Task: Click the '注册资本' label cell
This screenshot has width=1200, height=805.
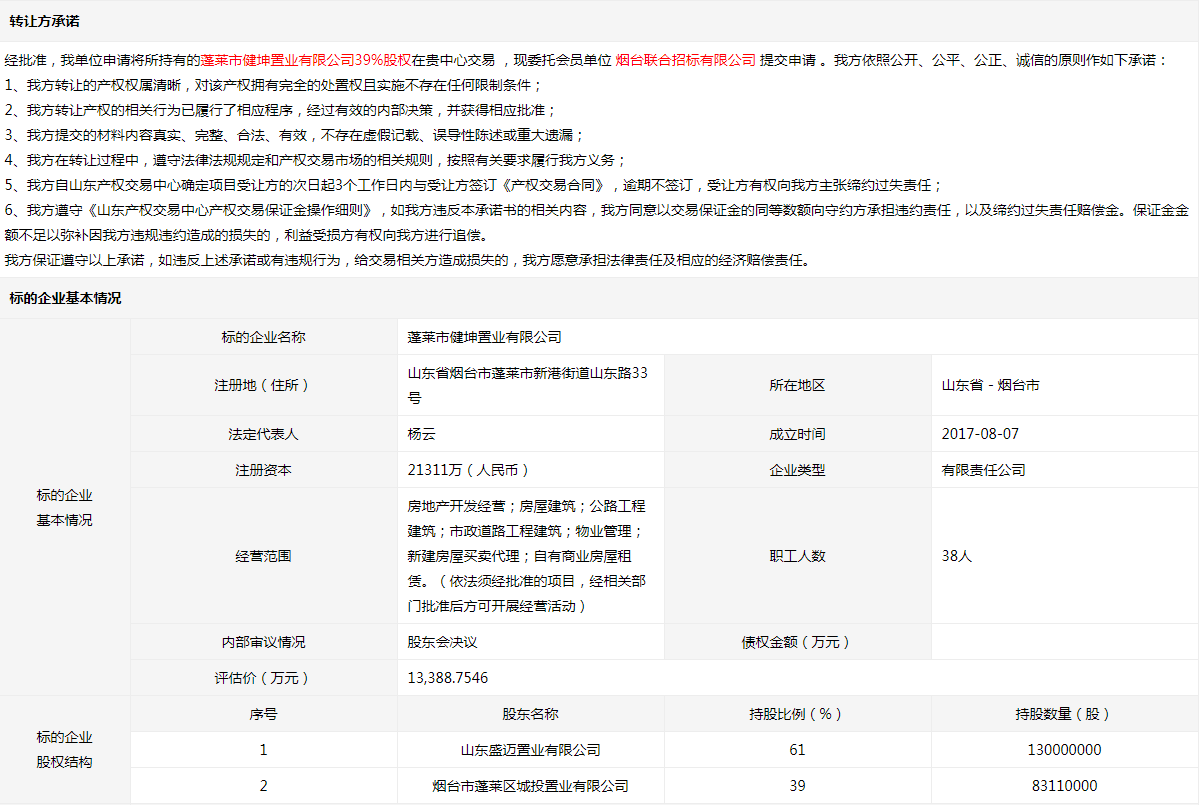Action: (264, 470)
